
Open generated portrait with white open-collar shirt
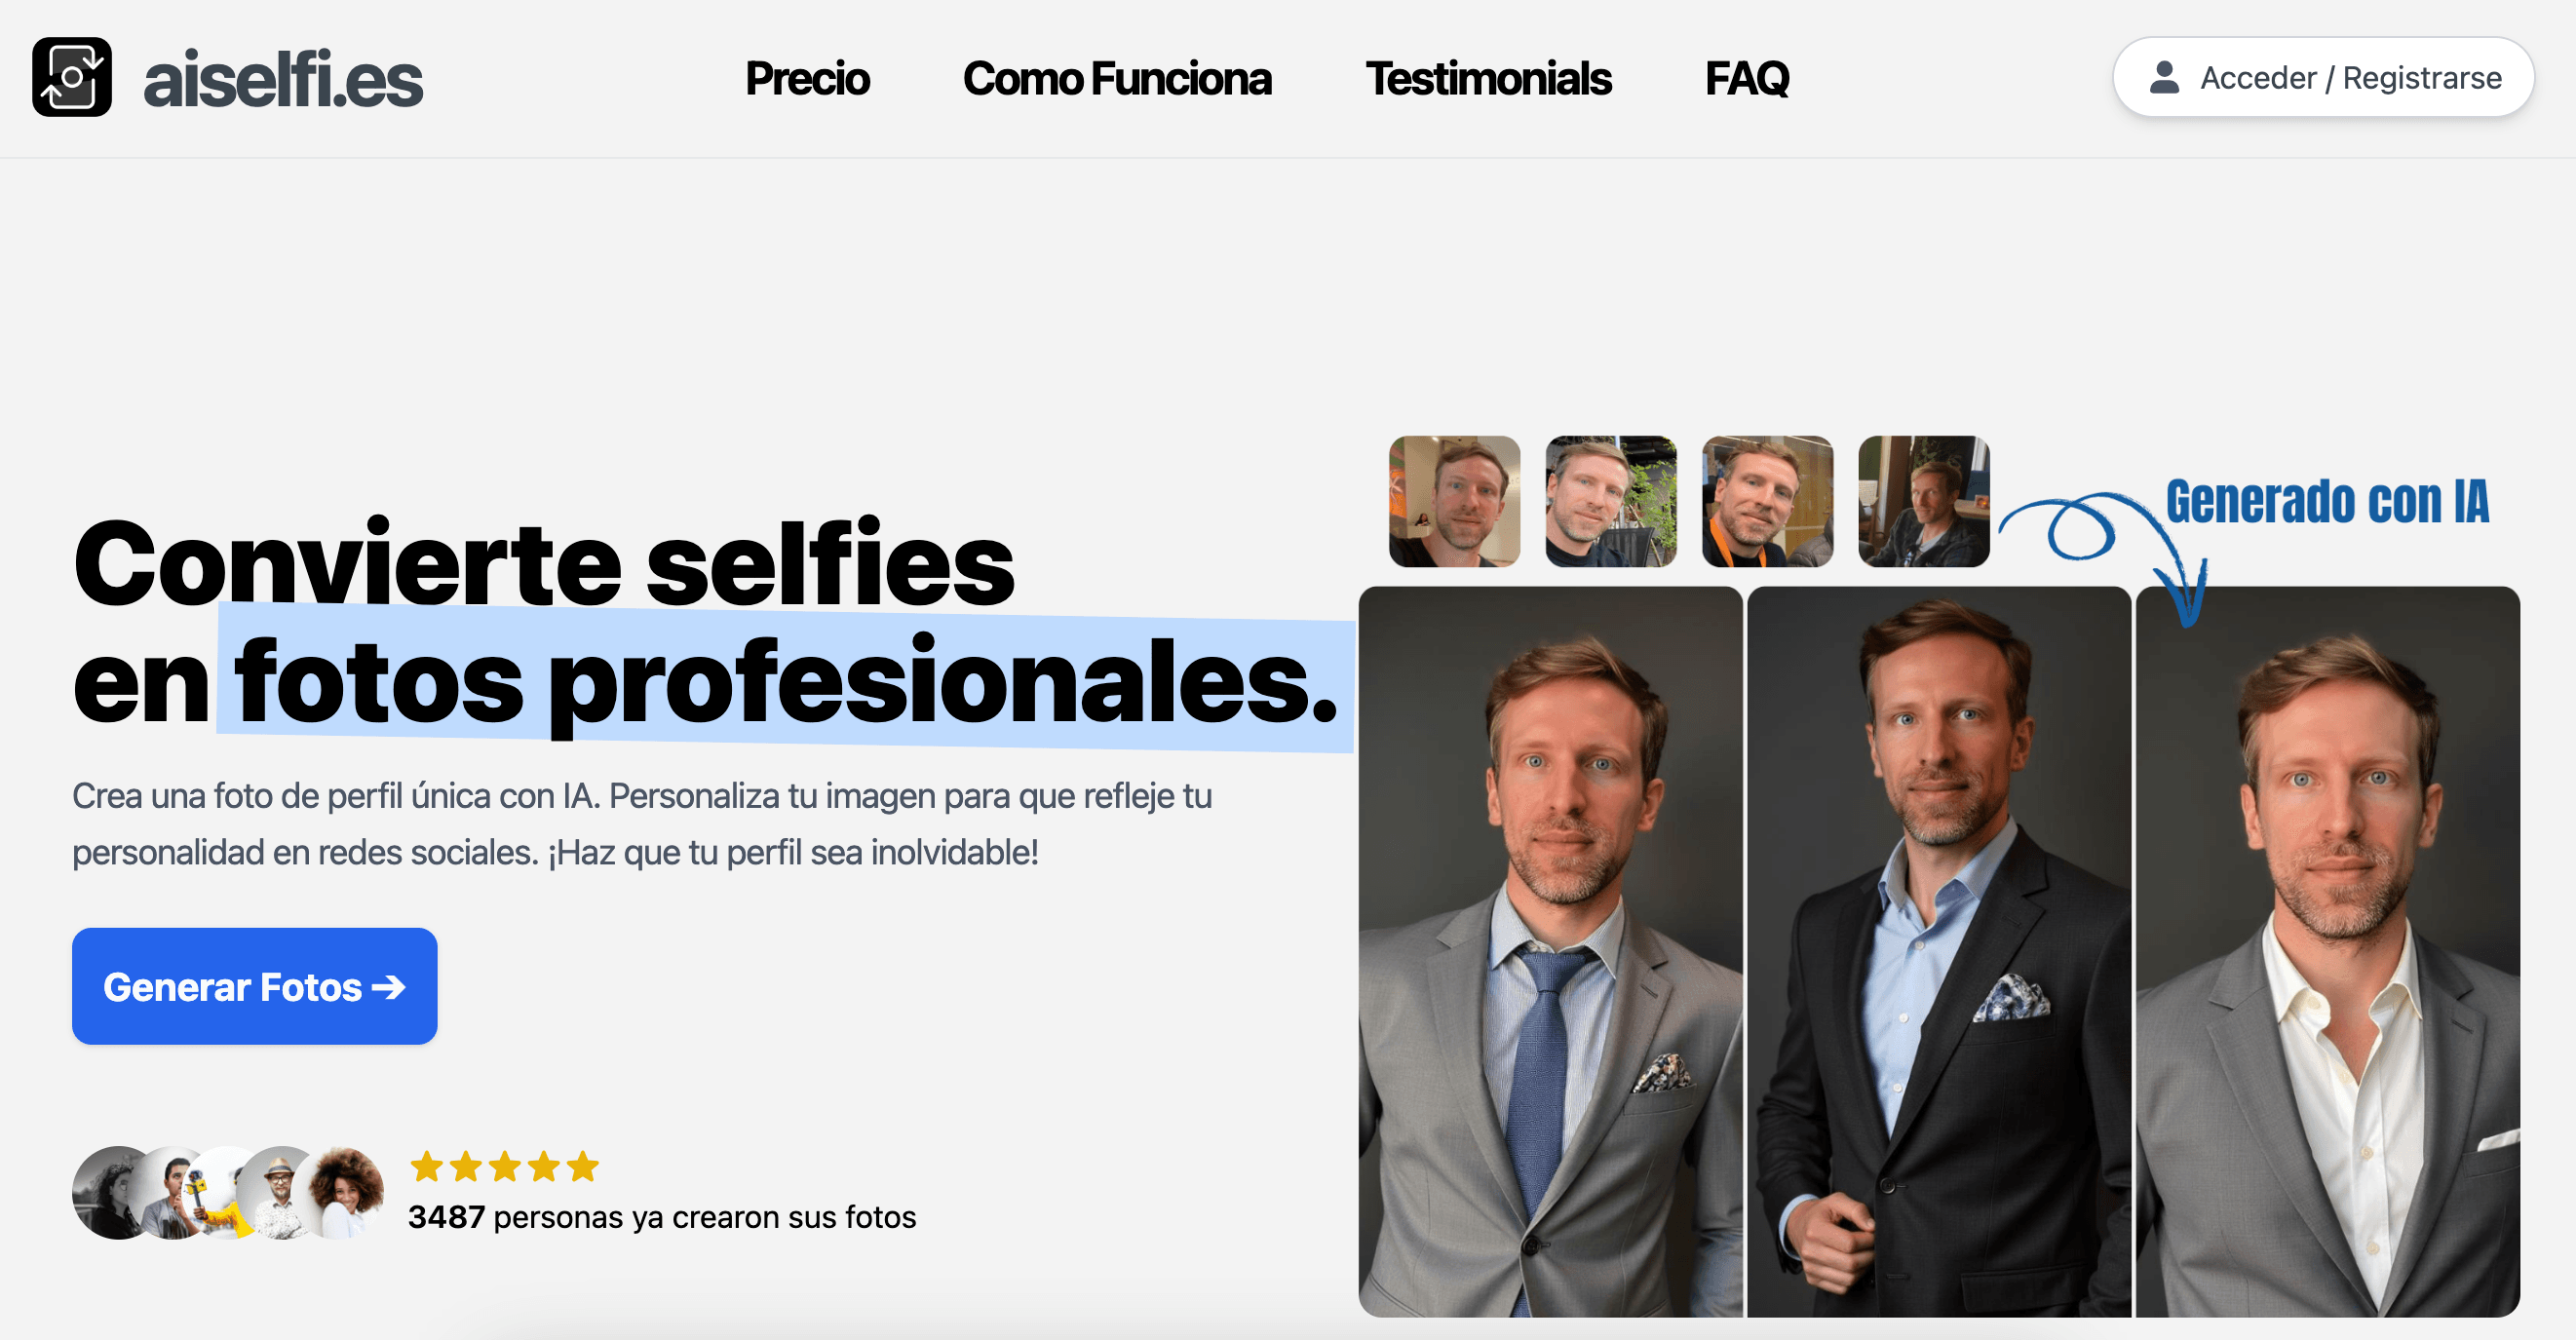pyautogui.click(x=2327, y=951)
